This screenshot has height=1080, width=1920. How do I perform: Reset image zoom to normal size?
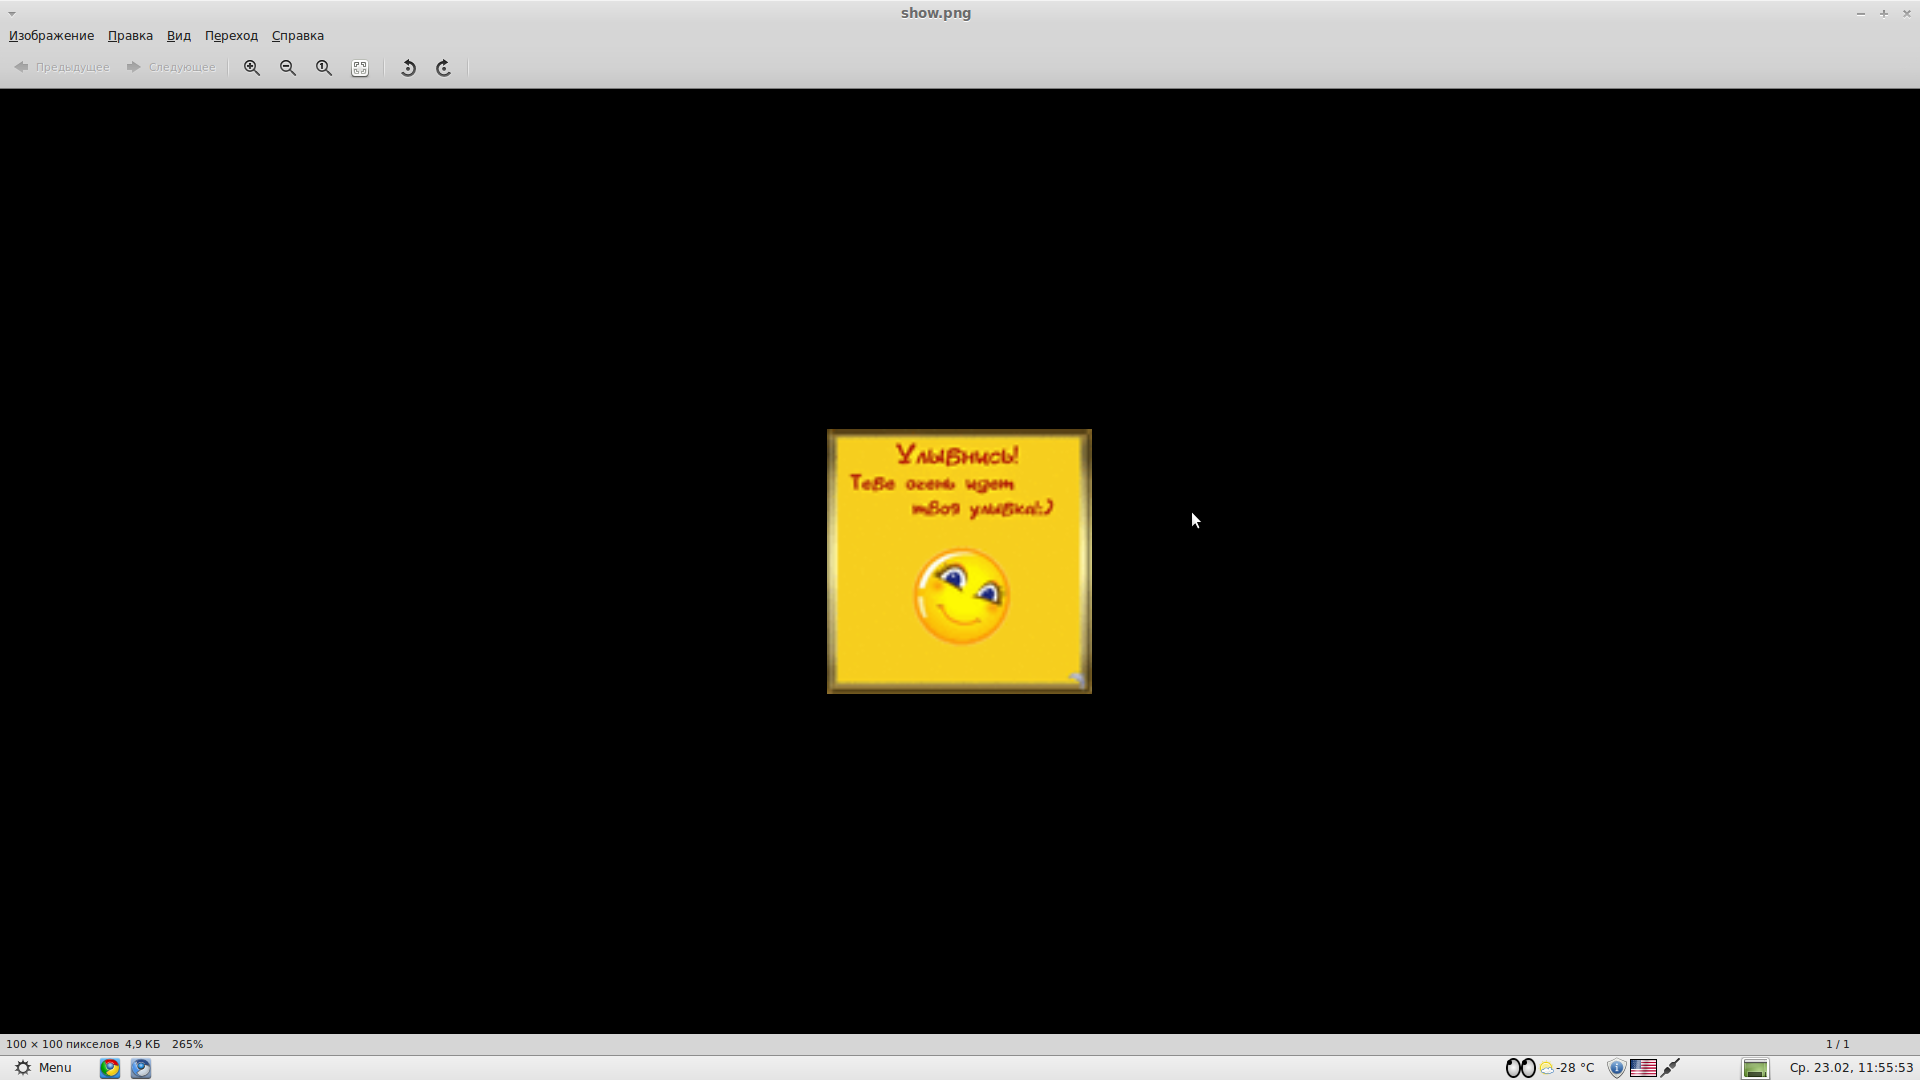pos(324,68)
